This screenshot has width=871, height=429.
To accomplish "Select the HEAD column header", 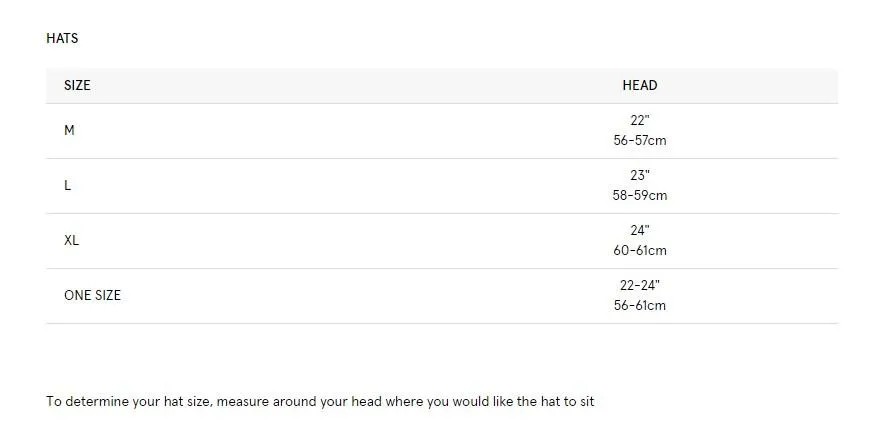I will click(639, 85).
